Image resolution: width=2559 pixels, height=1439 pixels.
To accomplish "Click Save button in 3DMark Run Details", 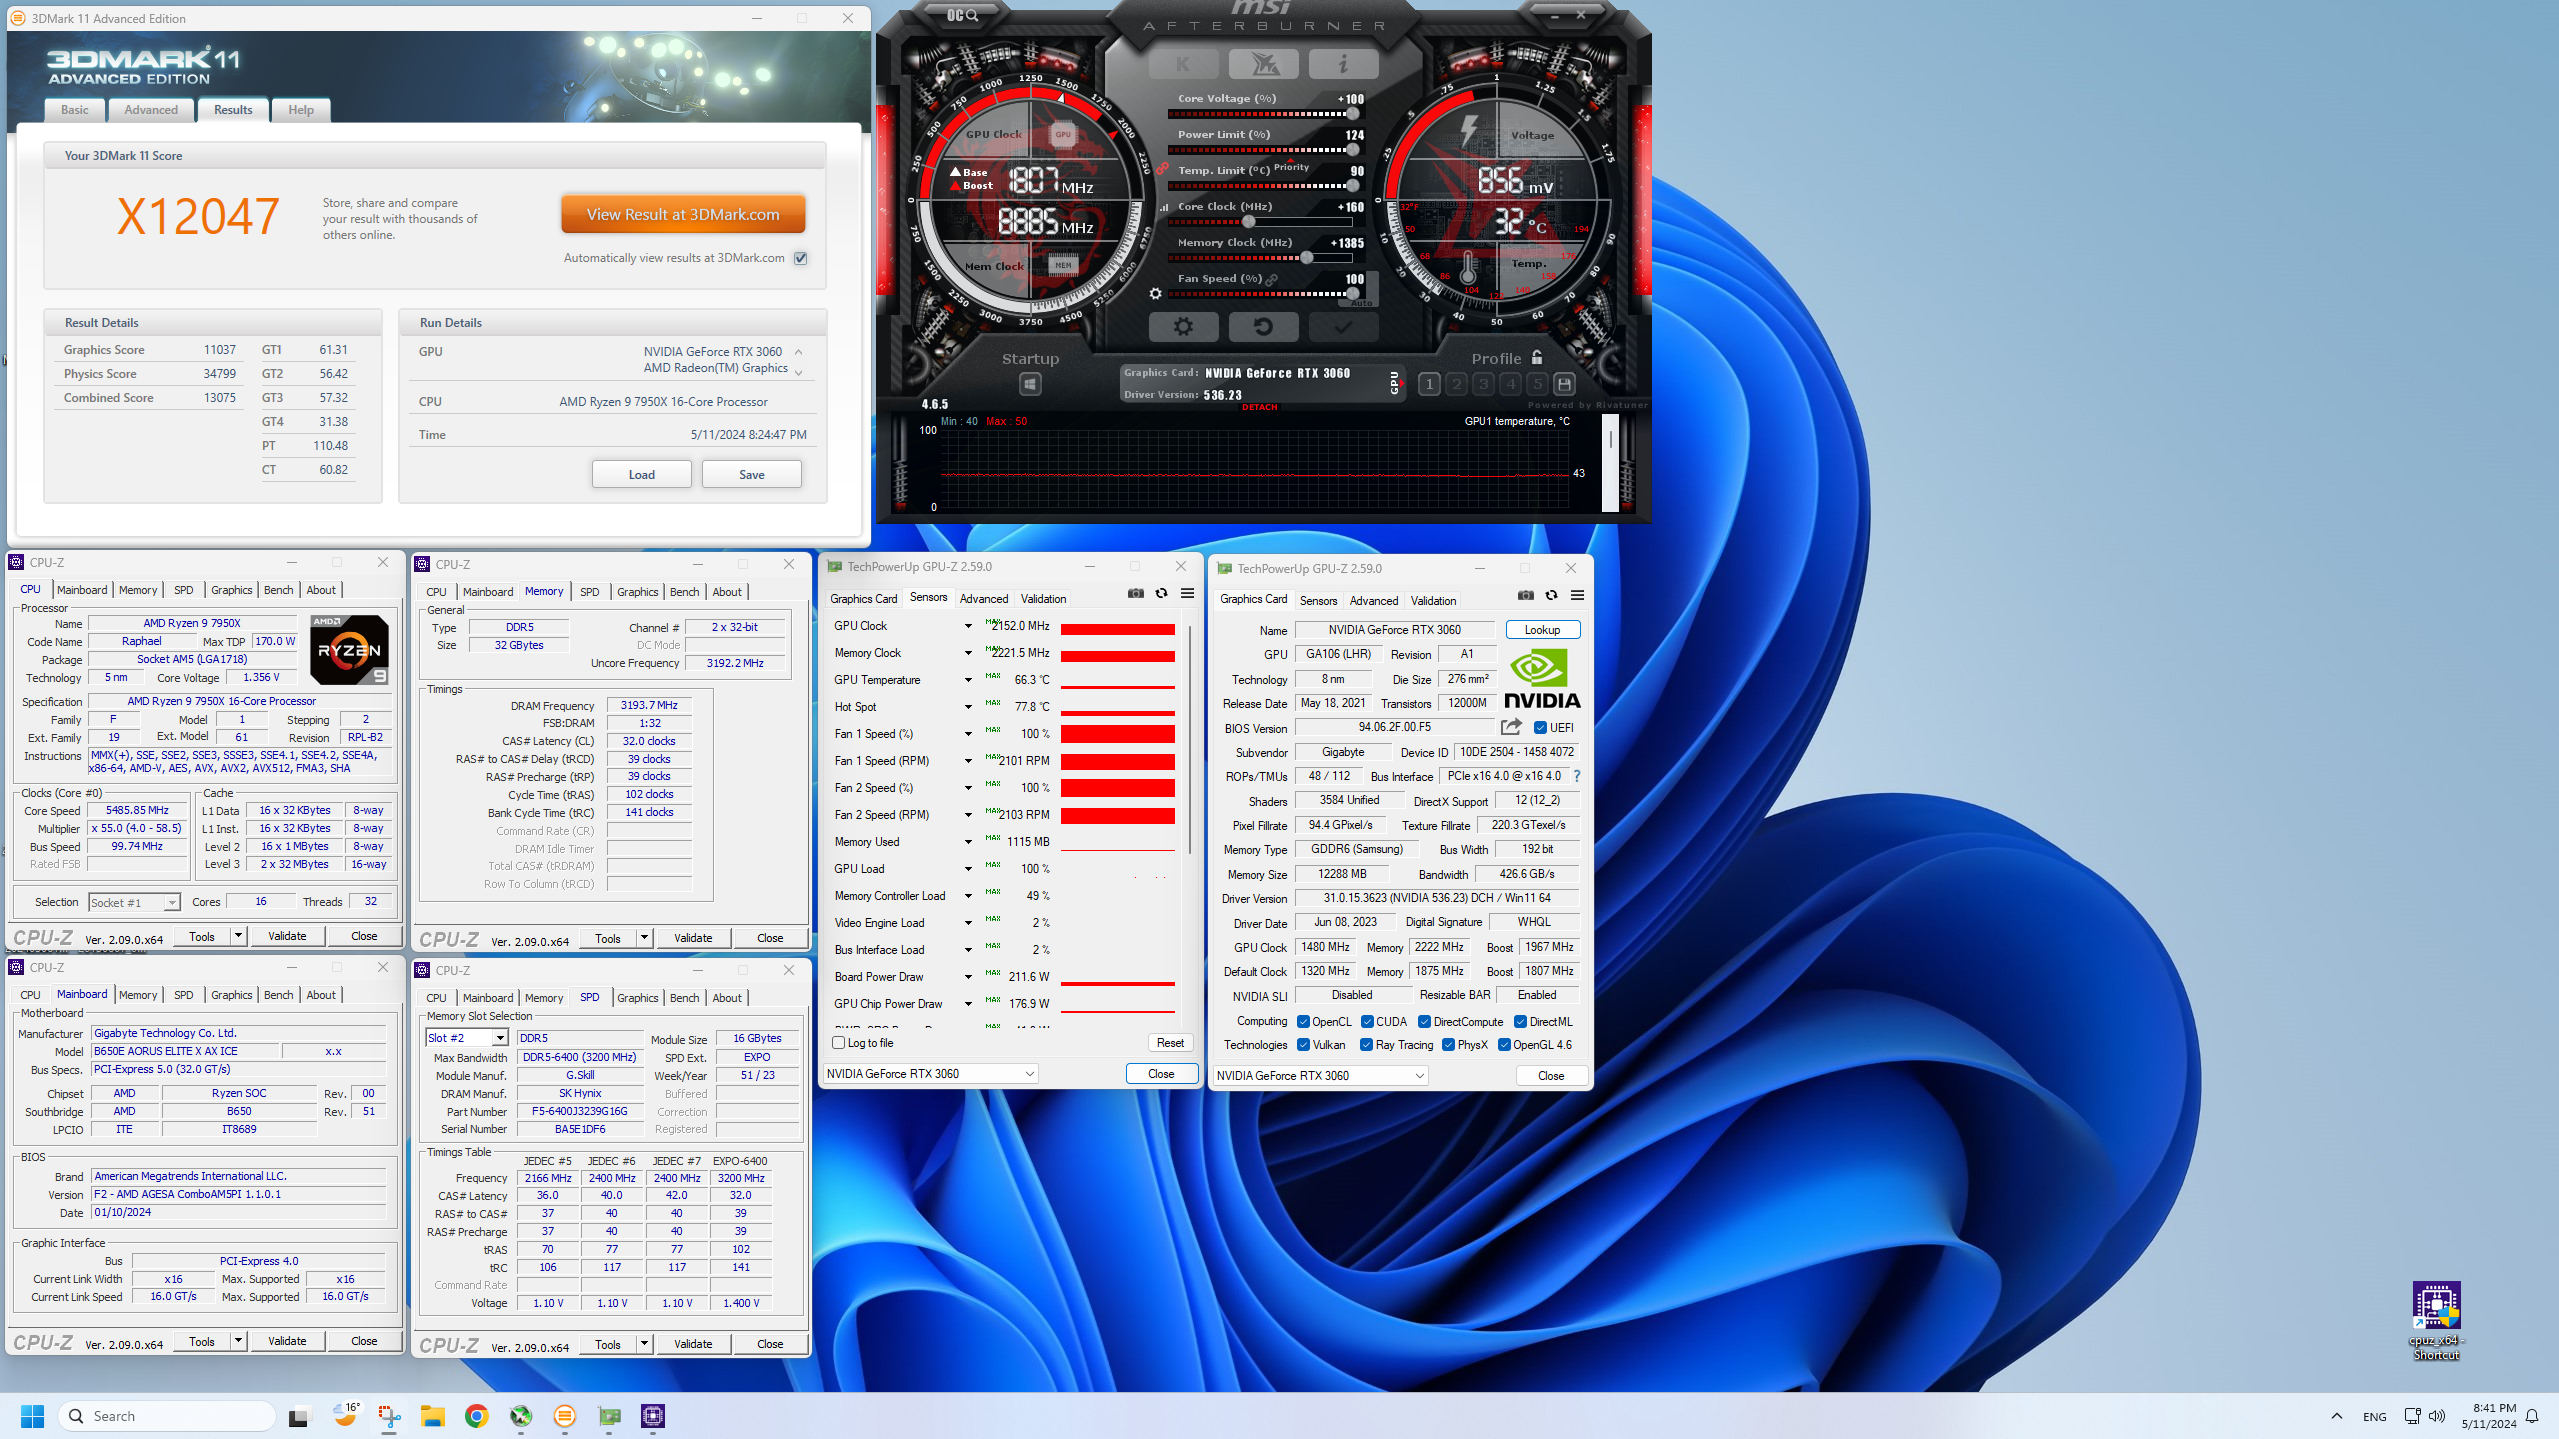I will [752, 475].
